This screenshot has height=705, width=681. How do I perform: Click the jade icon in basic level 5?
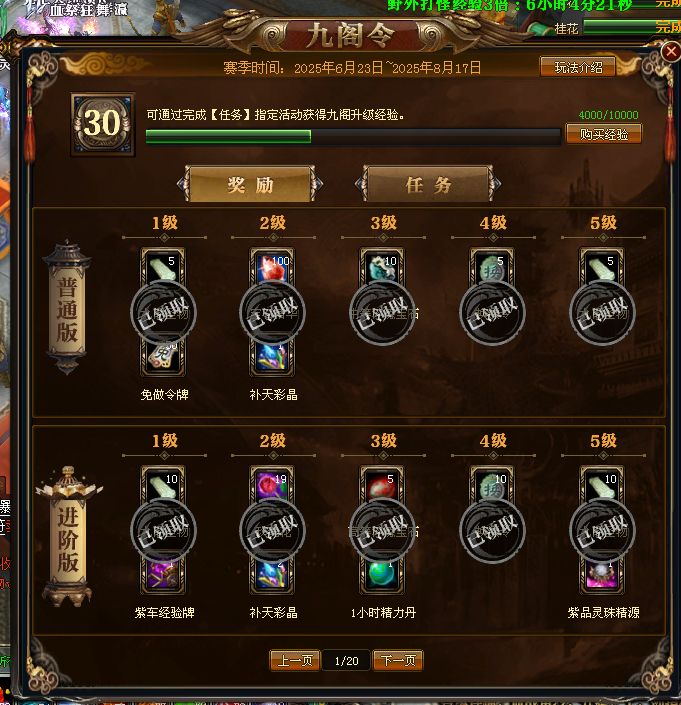pyautogui.click(x=601, y=268)
